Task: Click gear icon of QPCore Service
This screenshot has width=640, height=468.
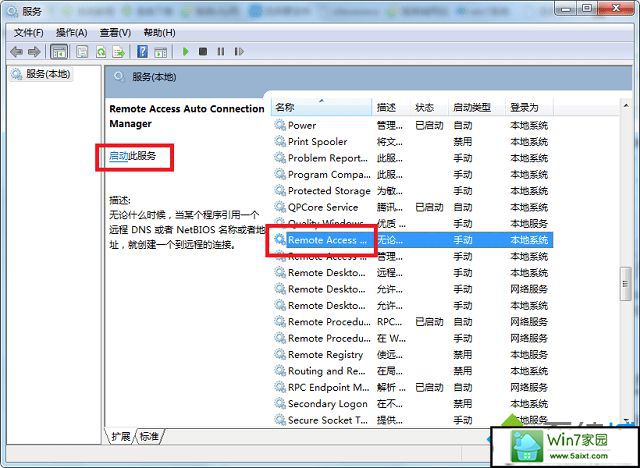Action: point(280,207)
